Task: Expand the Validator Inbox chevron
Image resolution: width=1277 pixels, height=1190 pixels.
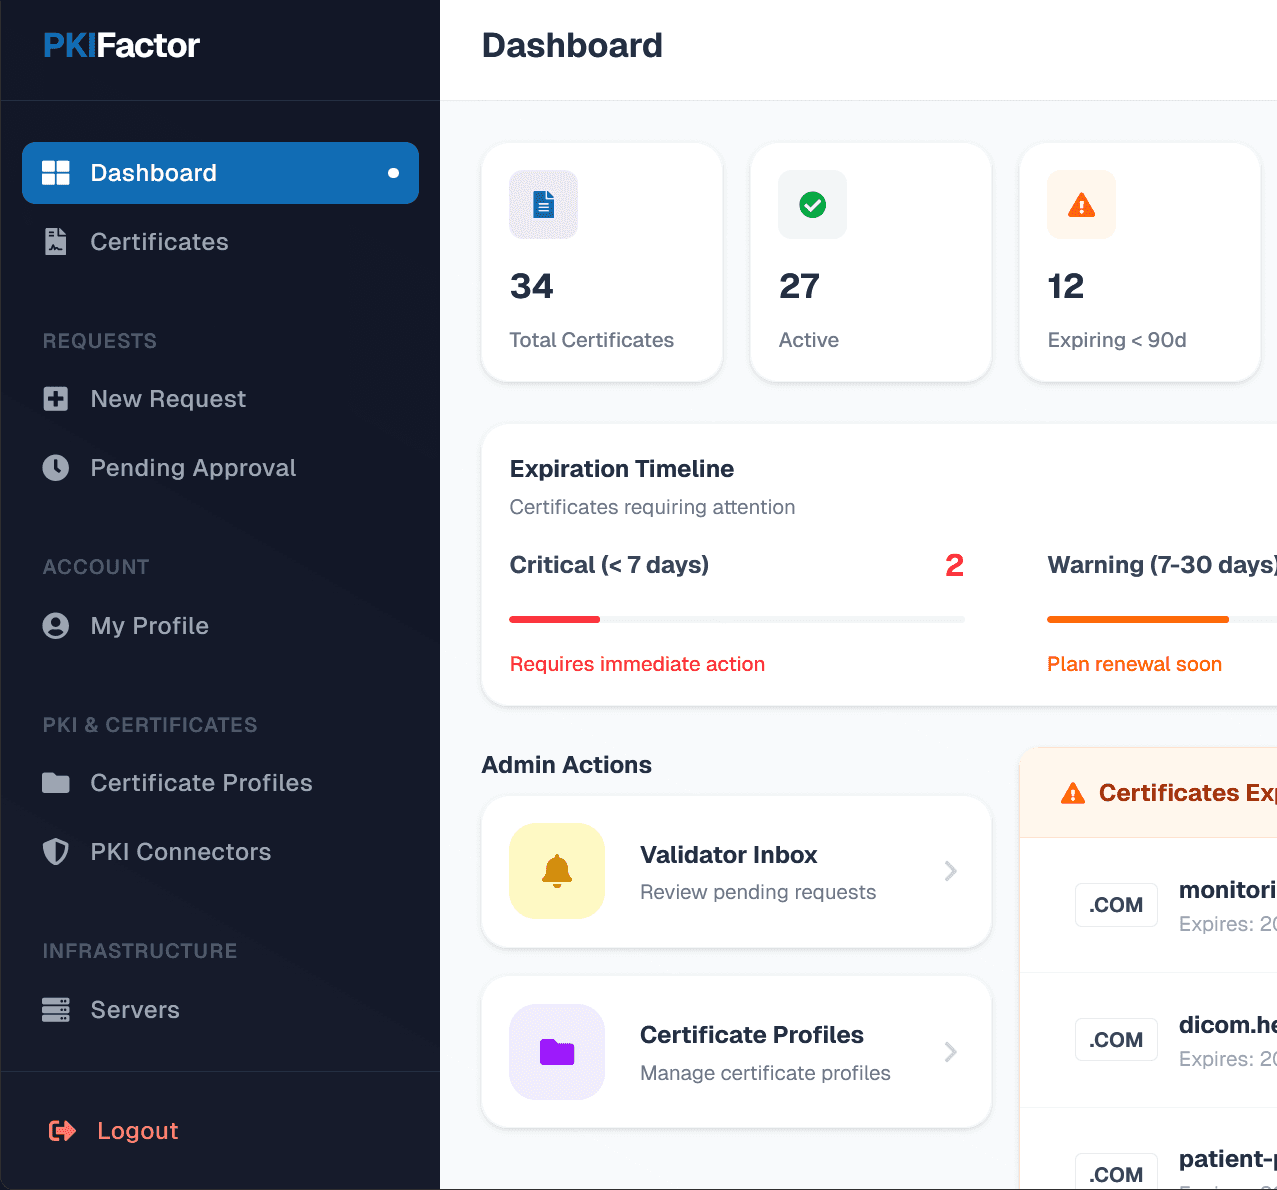Action: [950, 871]
